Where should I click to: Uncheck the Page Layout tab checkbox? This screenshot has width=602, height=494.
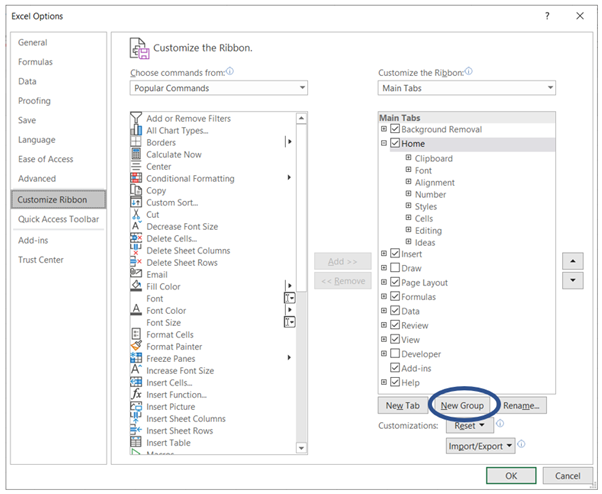click(x=395, y=282)
